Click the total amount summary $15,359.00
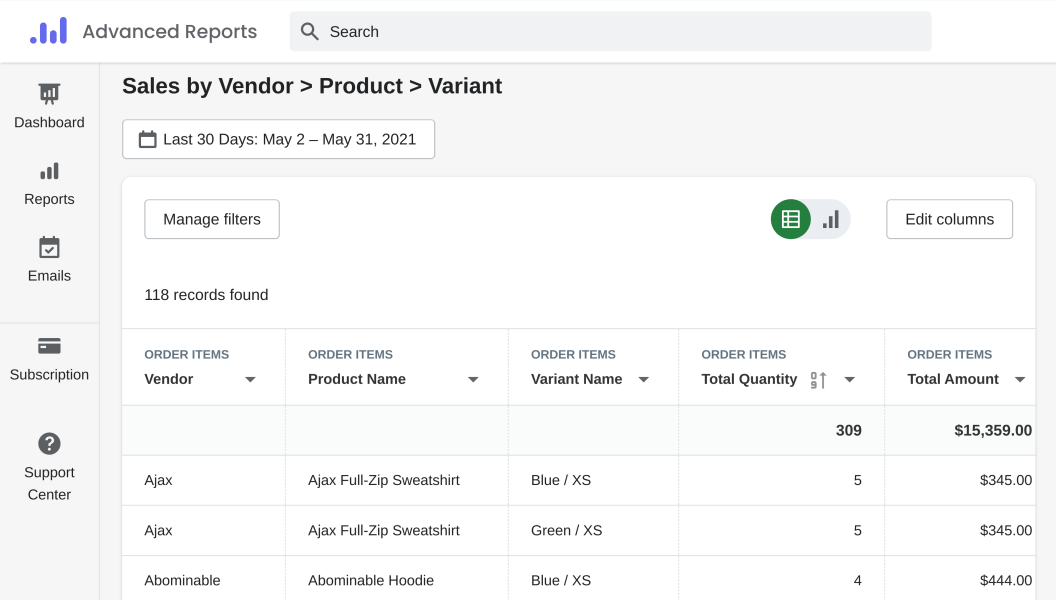This screenshot has height=600, width=1056. [x=993, y=430]
